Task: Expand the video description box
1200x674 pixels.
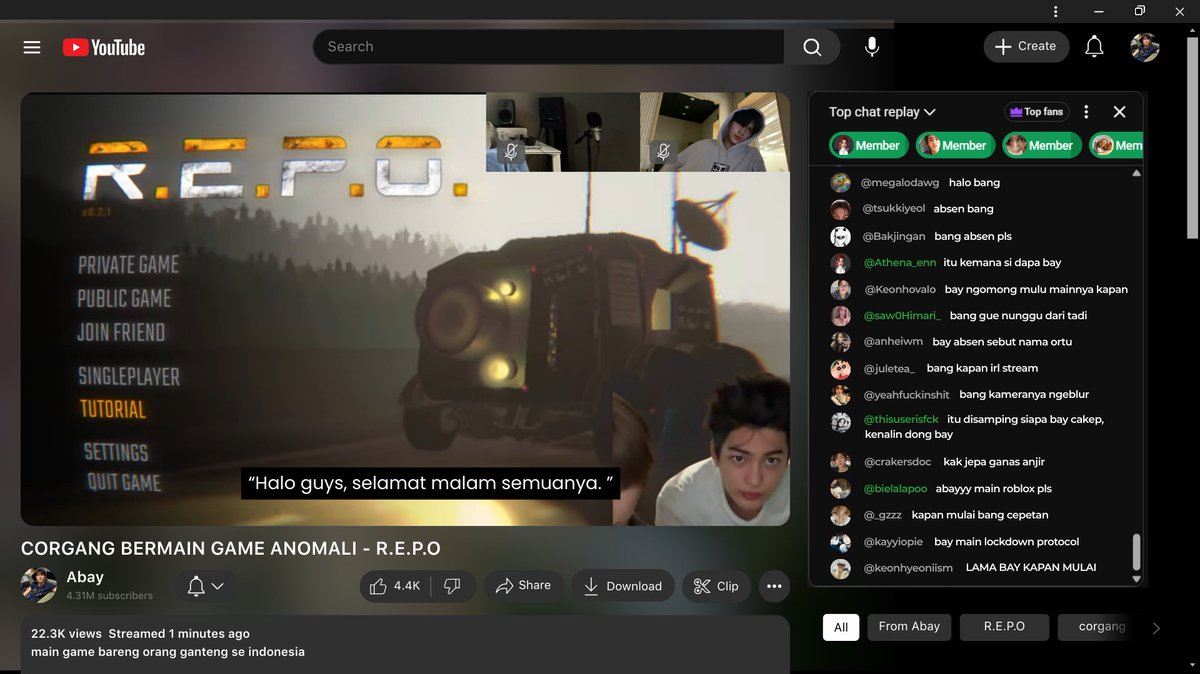Action: (x=405, y=644)
